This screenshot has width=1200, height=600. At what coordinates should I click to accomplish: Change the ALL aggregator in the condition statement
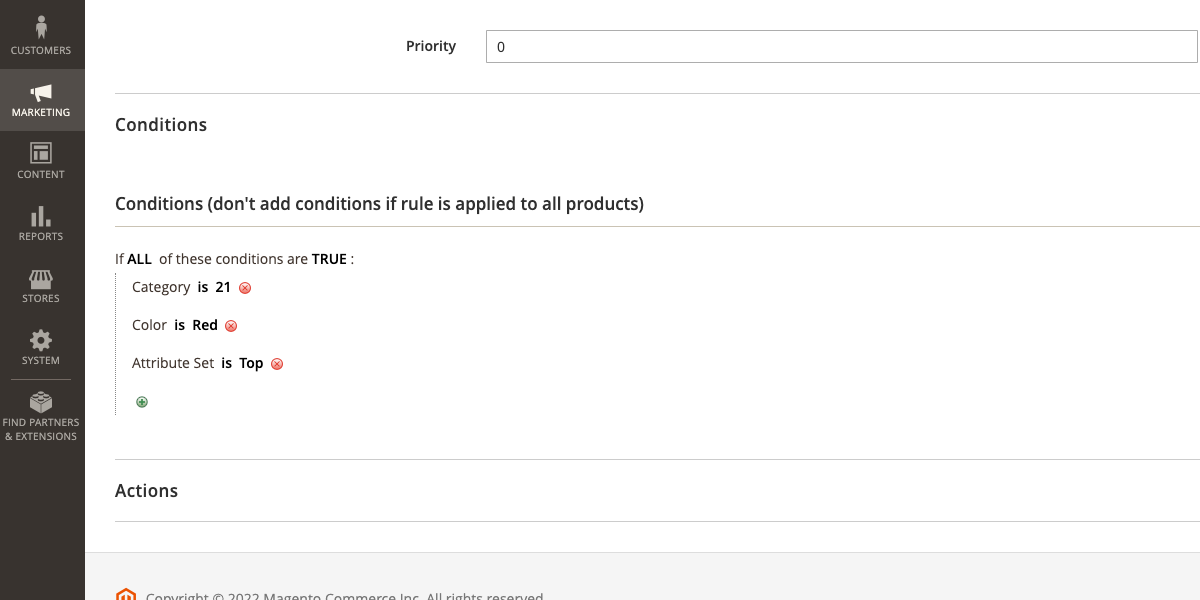[x=139, y=258]
